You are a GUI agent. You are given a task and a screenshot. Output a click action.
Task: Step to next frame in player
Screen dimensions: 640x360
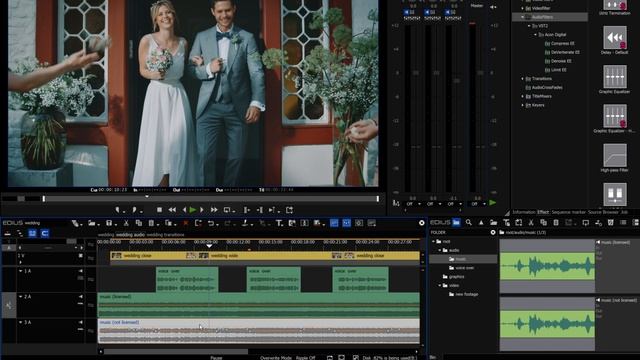[x=202, y=210]
